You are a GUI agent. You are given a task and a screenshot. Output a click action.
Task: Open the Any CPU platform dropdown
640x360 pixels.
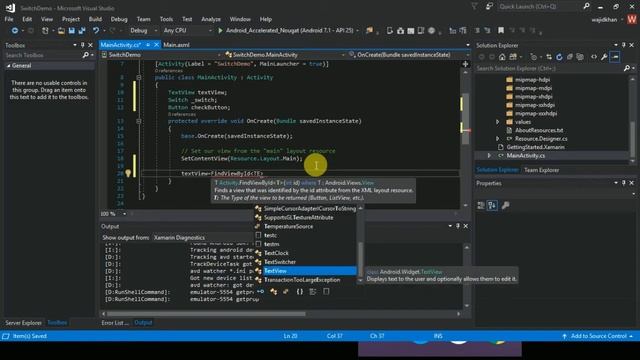coord(188,31)
